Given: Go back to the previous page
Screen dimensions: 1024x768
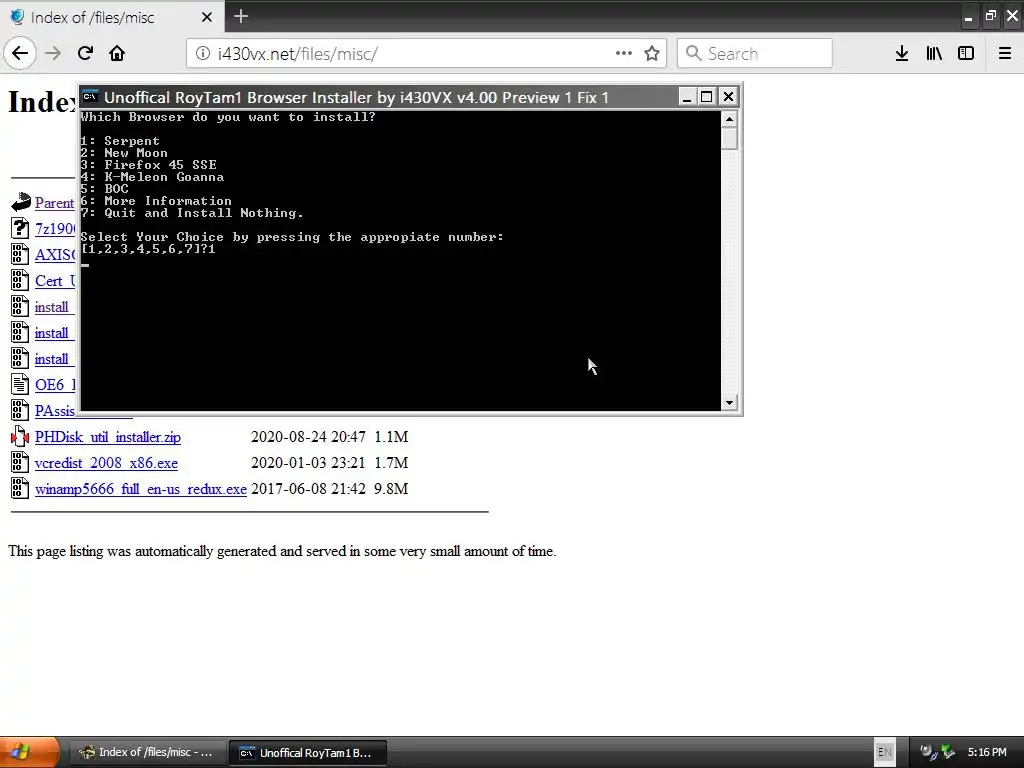Looking at the screenshot, I should click(x=20, y=54).
